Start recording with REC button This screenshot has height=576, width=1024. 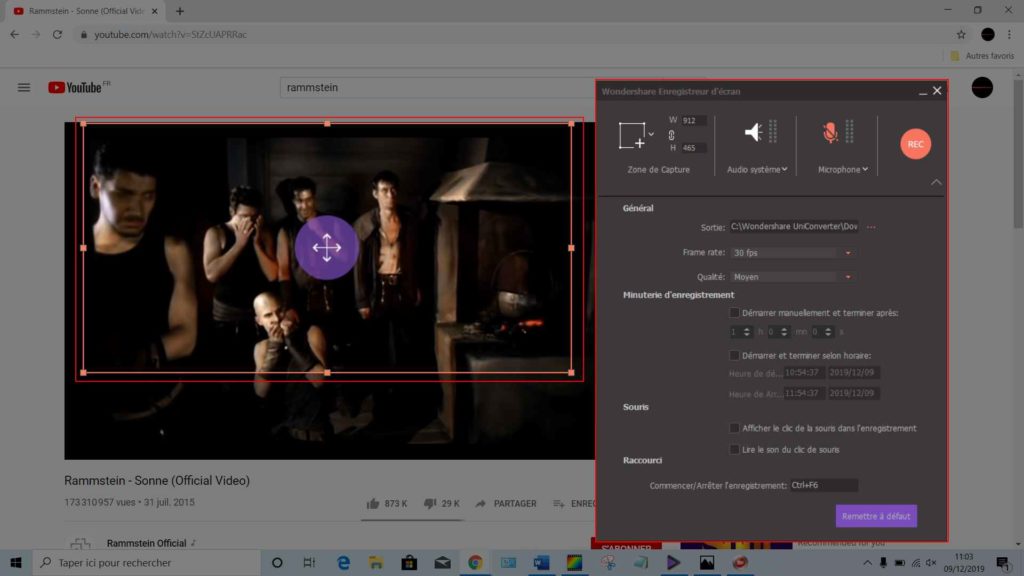(915, 144)
